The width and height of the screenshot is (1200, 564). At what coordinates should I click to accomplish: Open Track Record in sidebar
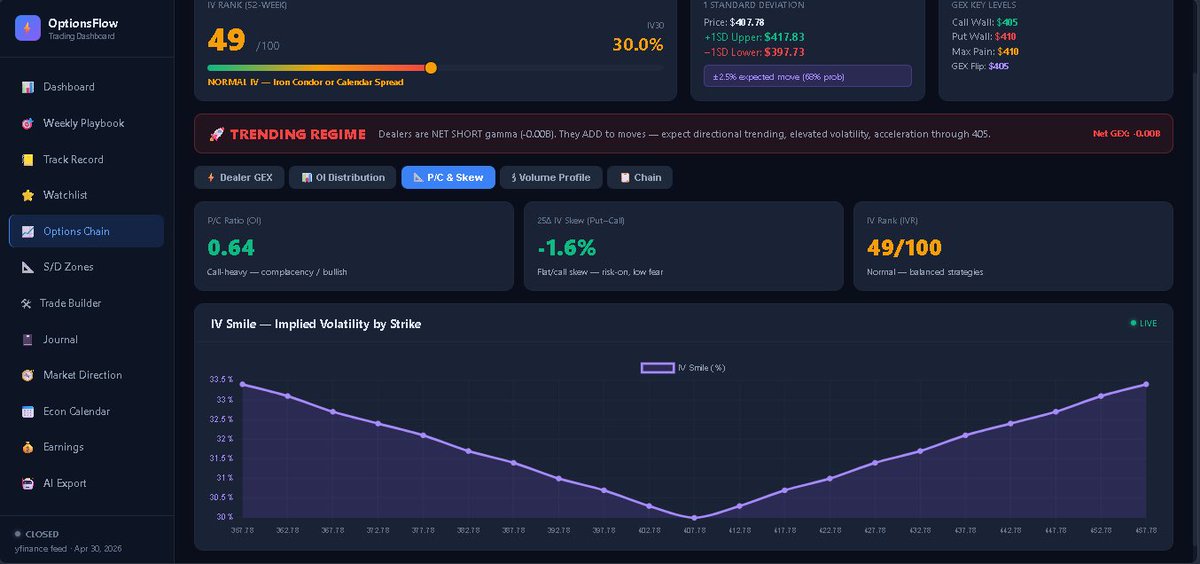[x=86, y=159]
